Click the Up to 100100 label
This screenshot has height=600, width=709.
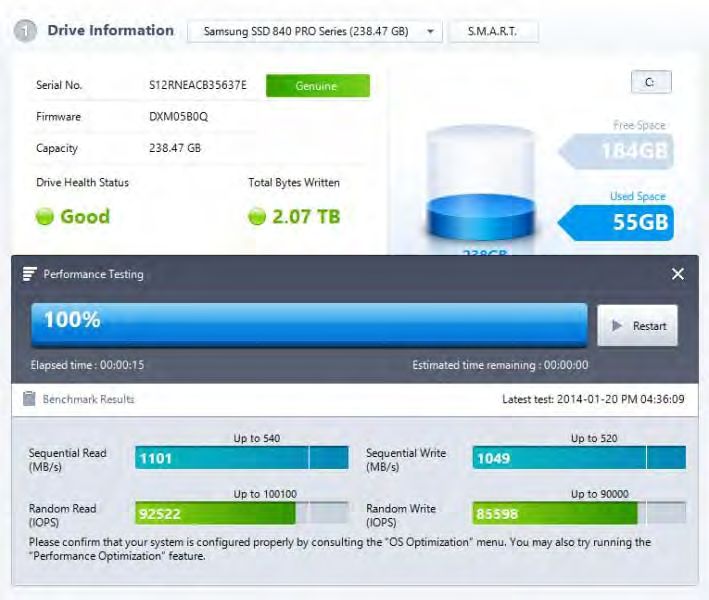[x=265, y=494]
